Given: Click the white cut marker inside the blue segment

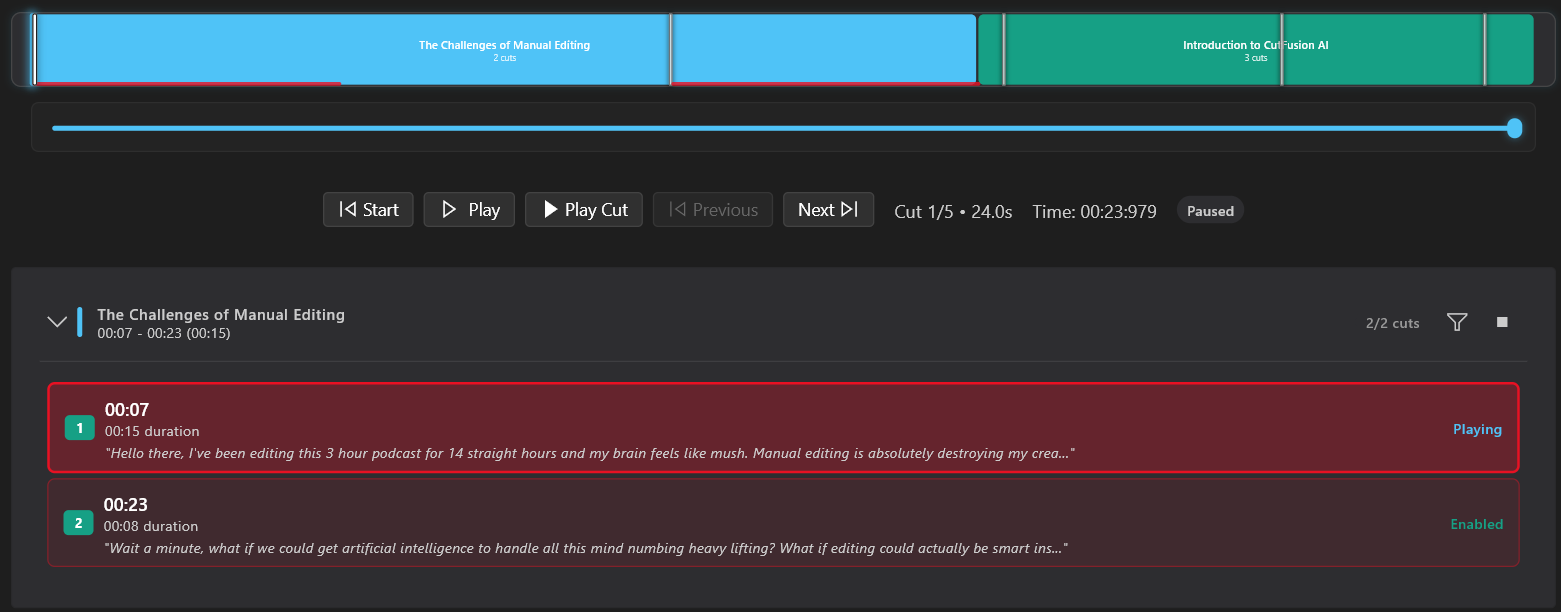Looking at the screenshot, I should tap(671, 48).
